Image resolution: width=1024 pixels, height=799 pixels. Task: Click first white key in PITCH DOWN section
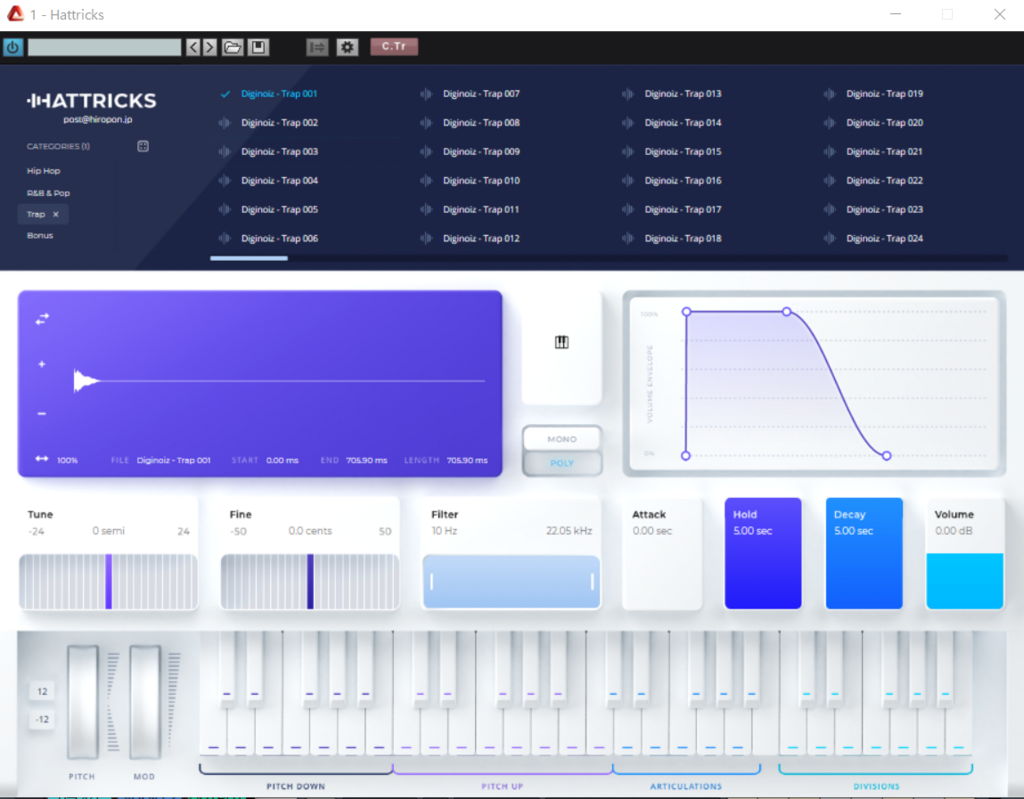[213, 732]
